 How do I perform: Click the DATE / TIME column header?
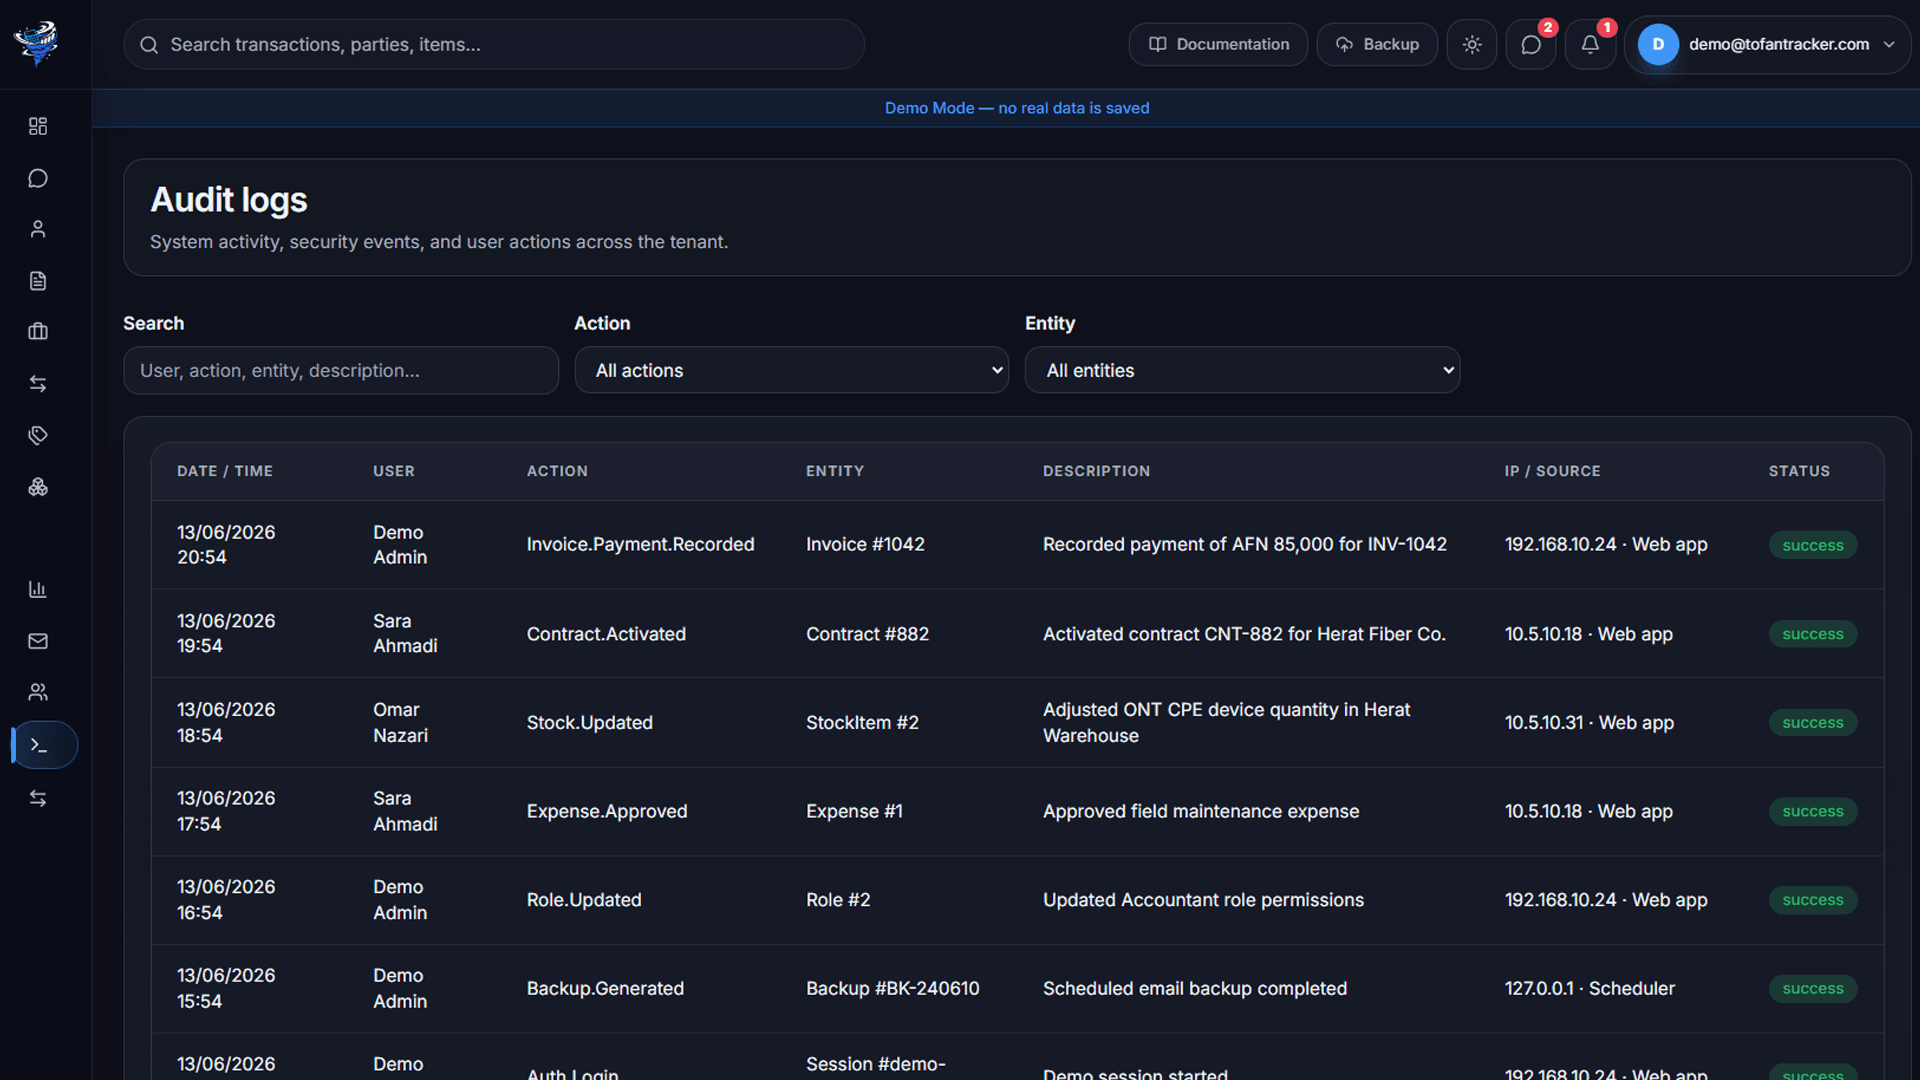pos(225,471)
